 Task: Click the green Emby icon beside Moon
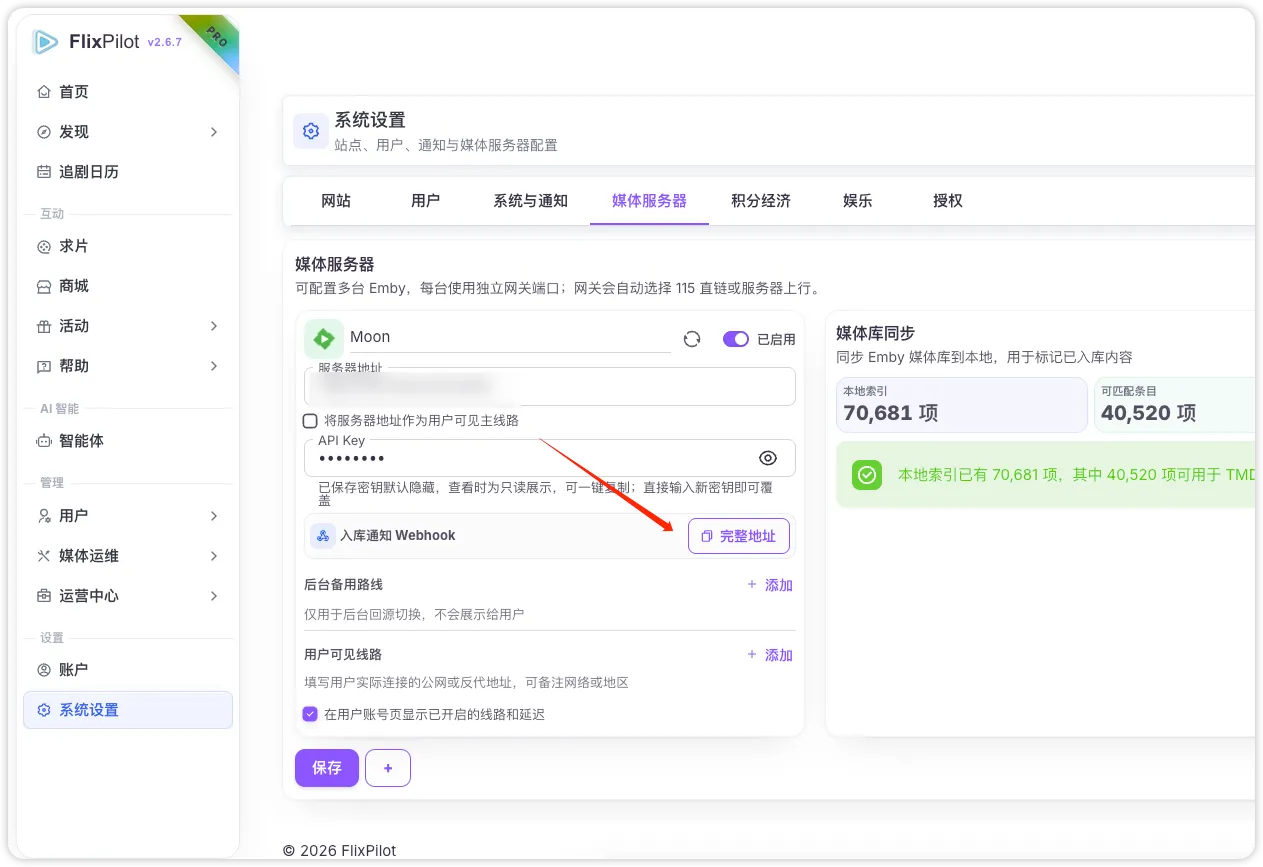tap(323, 338)
